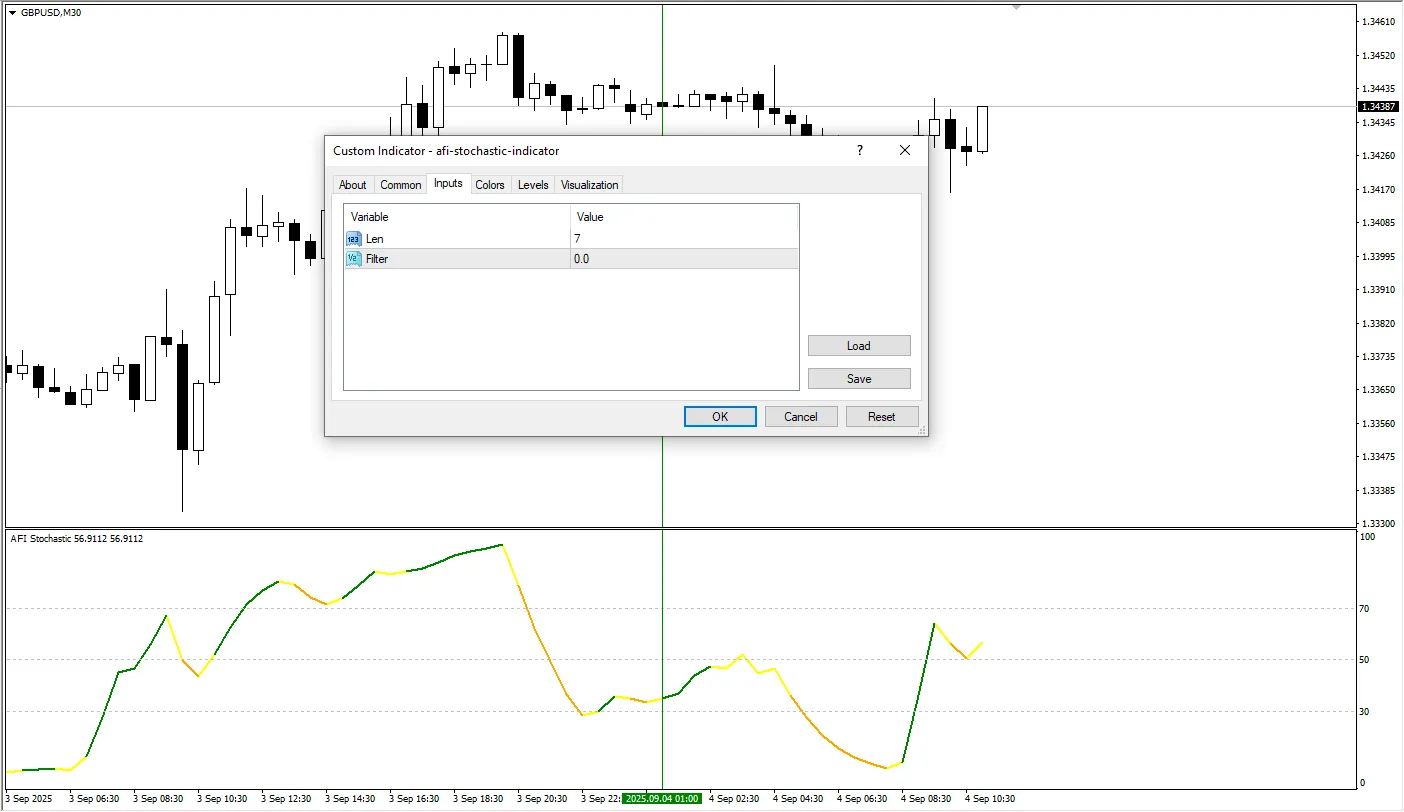Viewport: 1404px width, 812px height.
Task: Click the "123" integer icon beside Len
Action: 353,238
